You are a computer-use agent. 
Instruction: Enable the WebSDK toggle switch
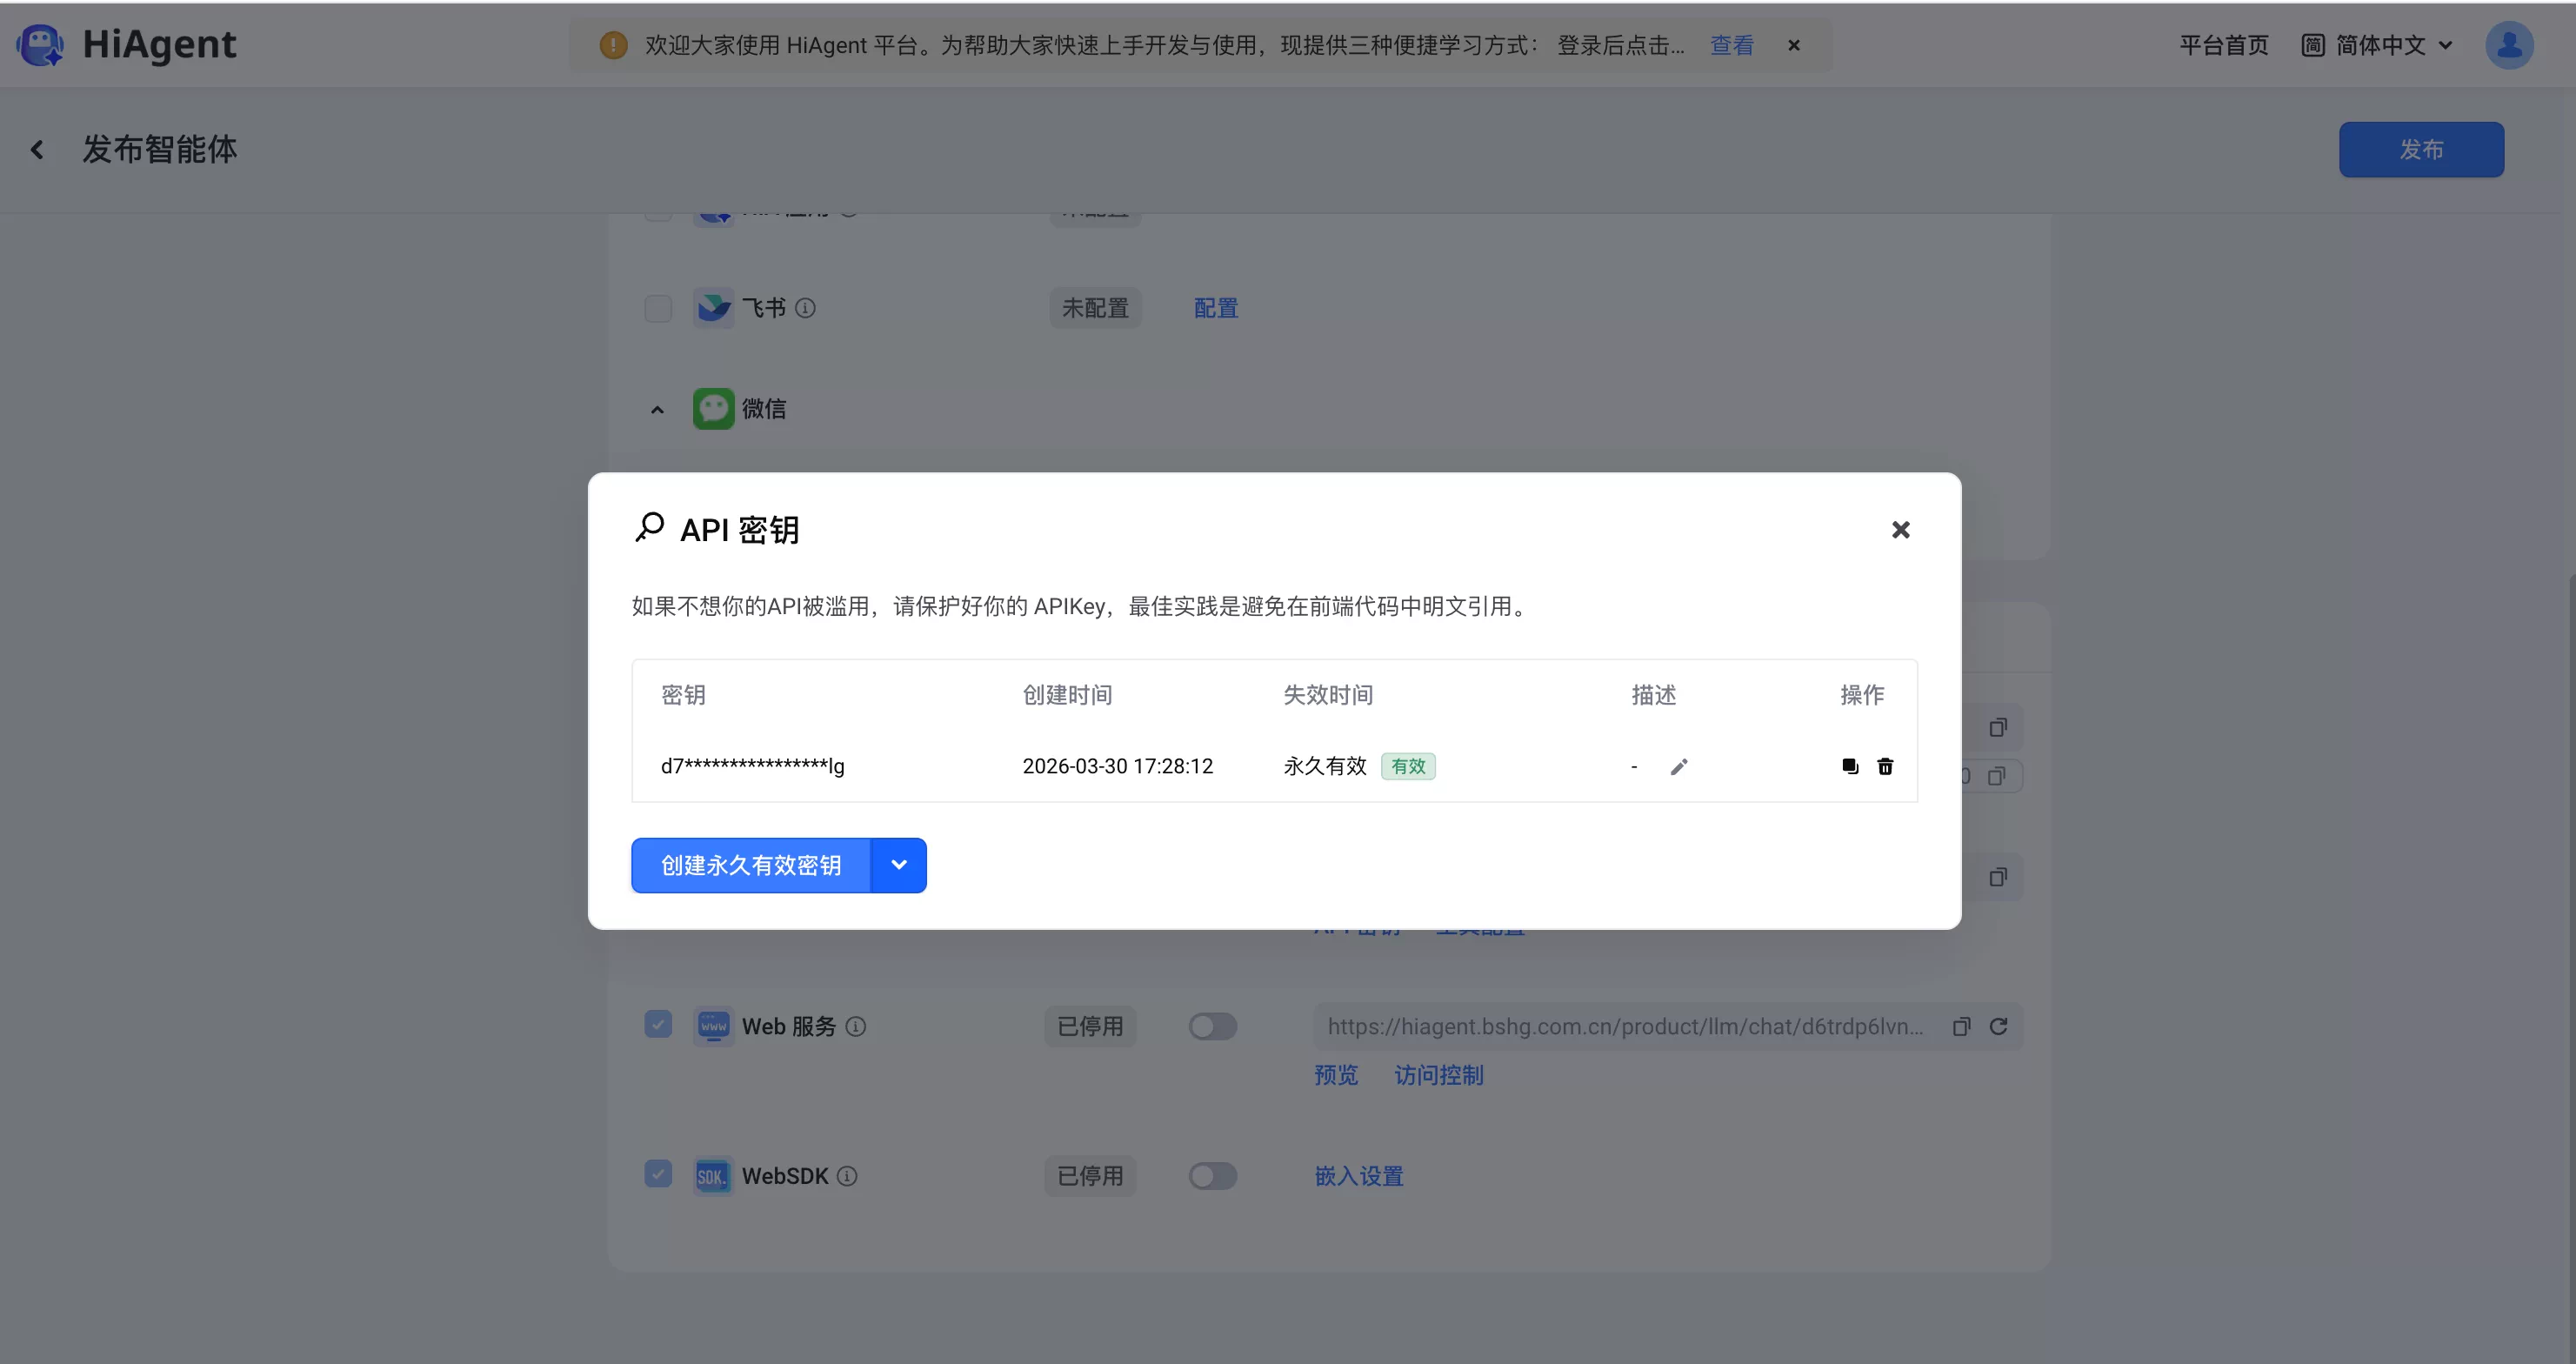1213,1176
